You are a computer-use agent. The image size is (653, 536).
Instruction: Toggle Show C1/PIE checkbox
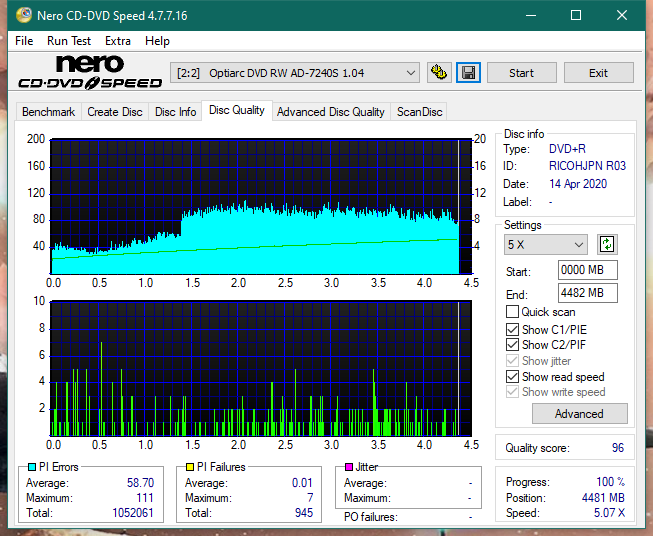tap(512, 329)
